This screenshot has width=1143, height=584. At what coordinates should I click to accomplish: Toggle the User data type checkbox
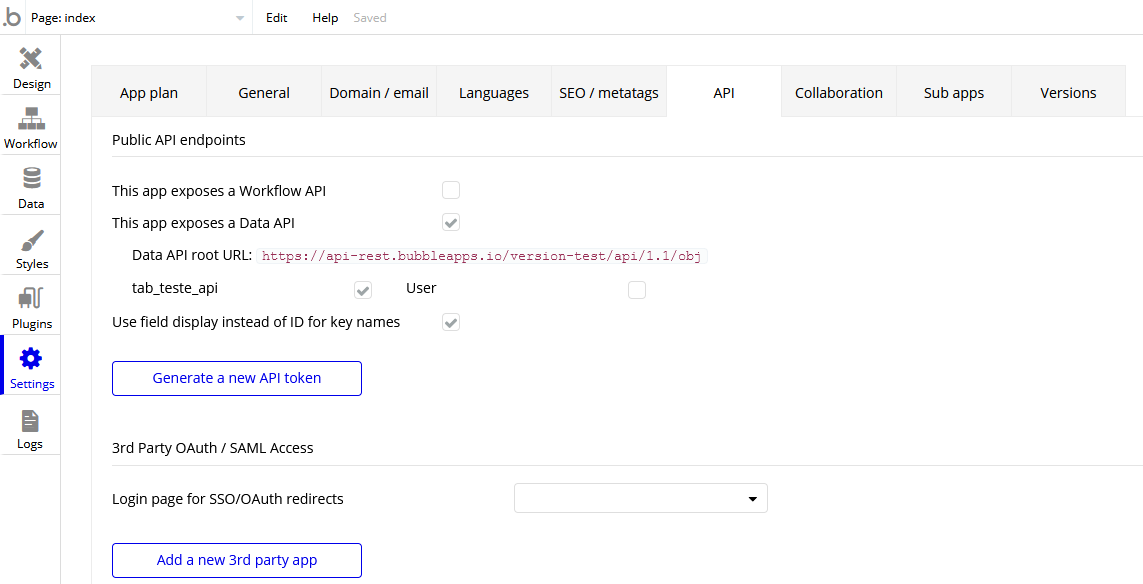coord(637,290)
